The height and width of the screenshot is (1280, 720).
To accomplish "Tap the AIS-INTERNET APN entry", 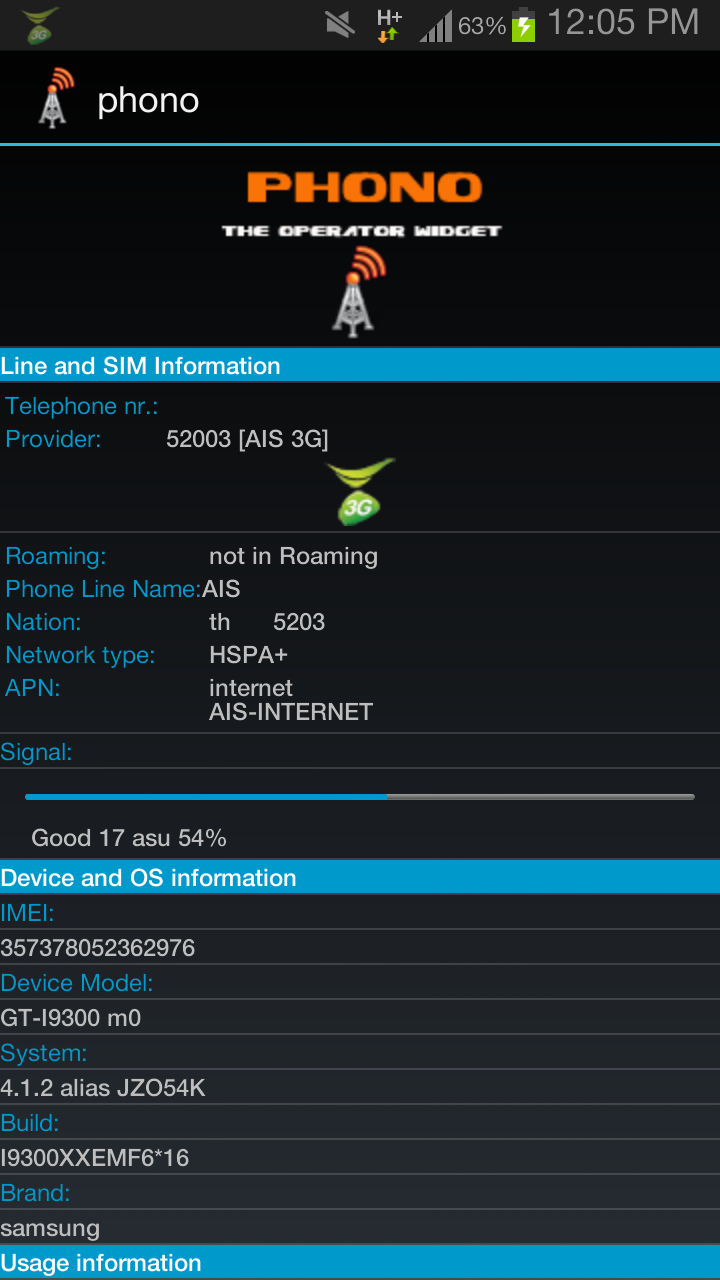I will (x=291, y=712).
